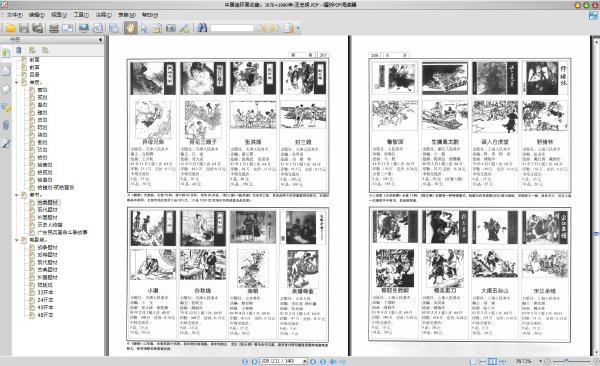The image size is (600, 366).
Task: Select the 反特题材 bookmark
Action: coord(47,255)
